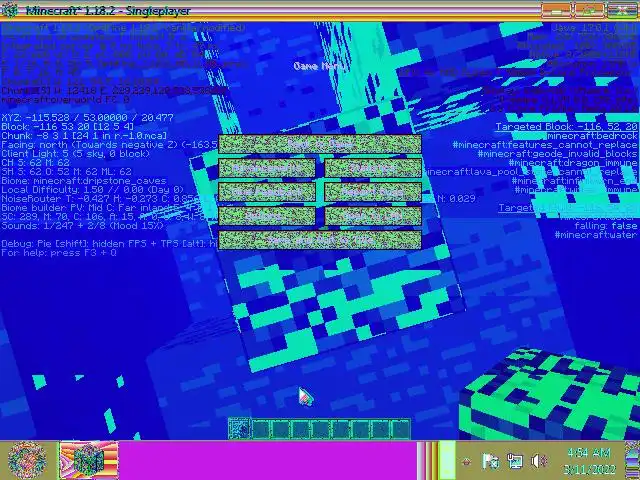Open the Statistics screen
Image resolution: width=640 pixels, height=480 pixels.
[x=373, y=168]
